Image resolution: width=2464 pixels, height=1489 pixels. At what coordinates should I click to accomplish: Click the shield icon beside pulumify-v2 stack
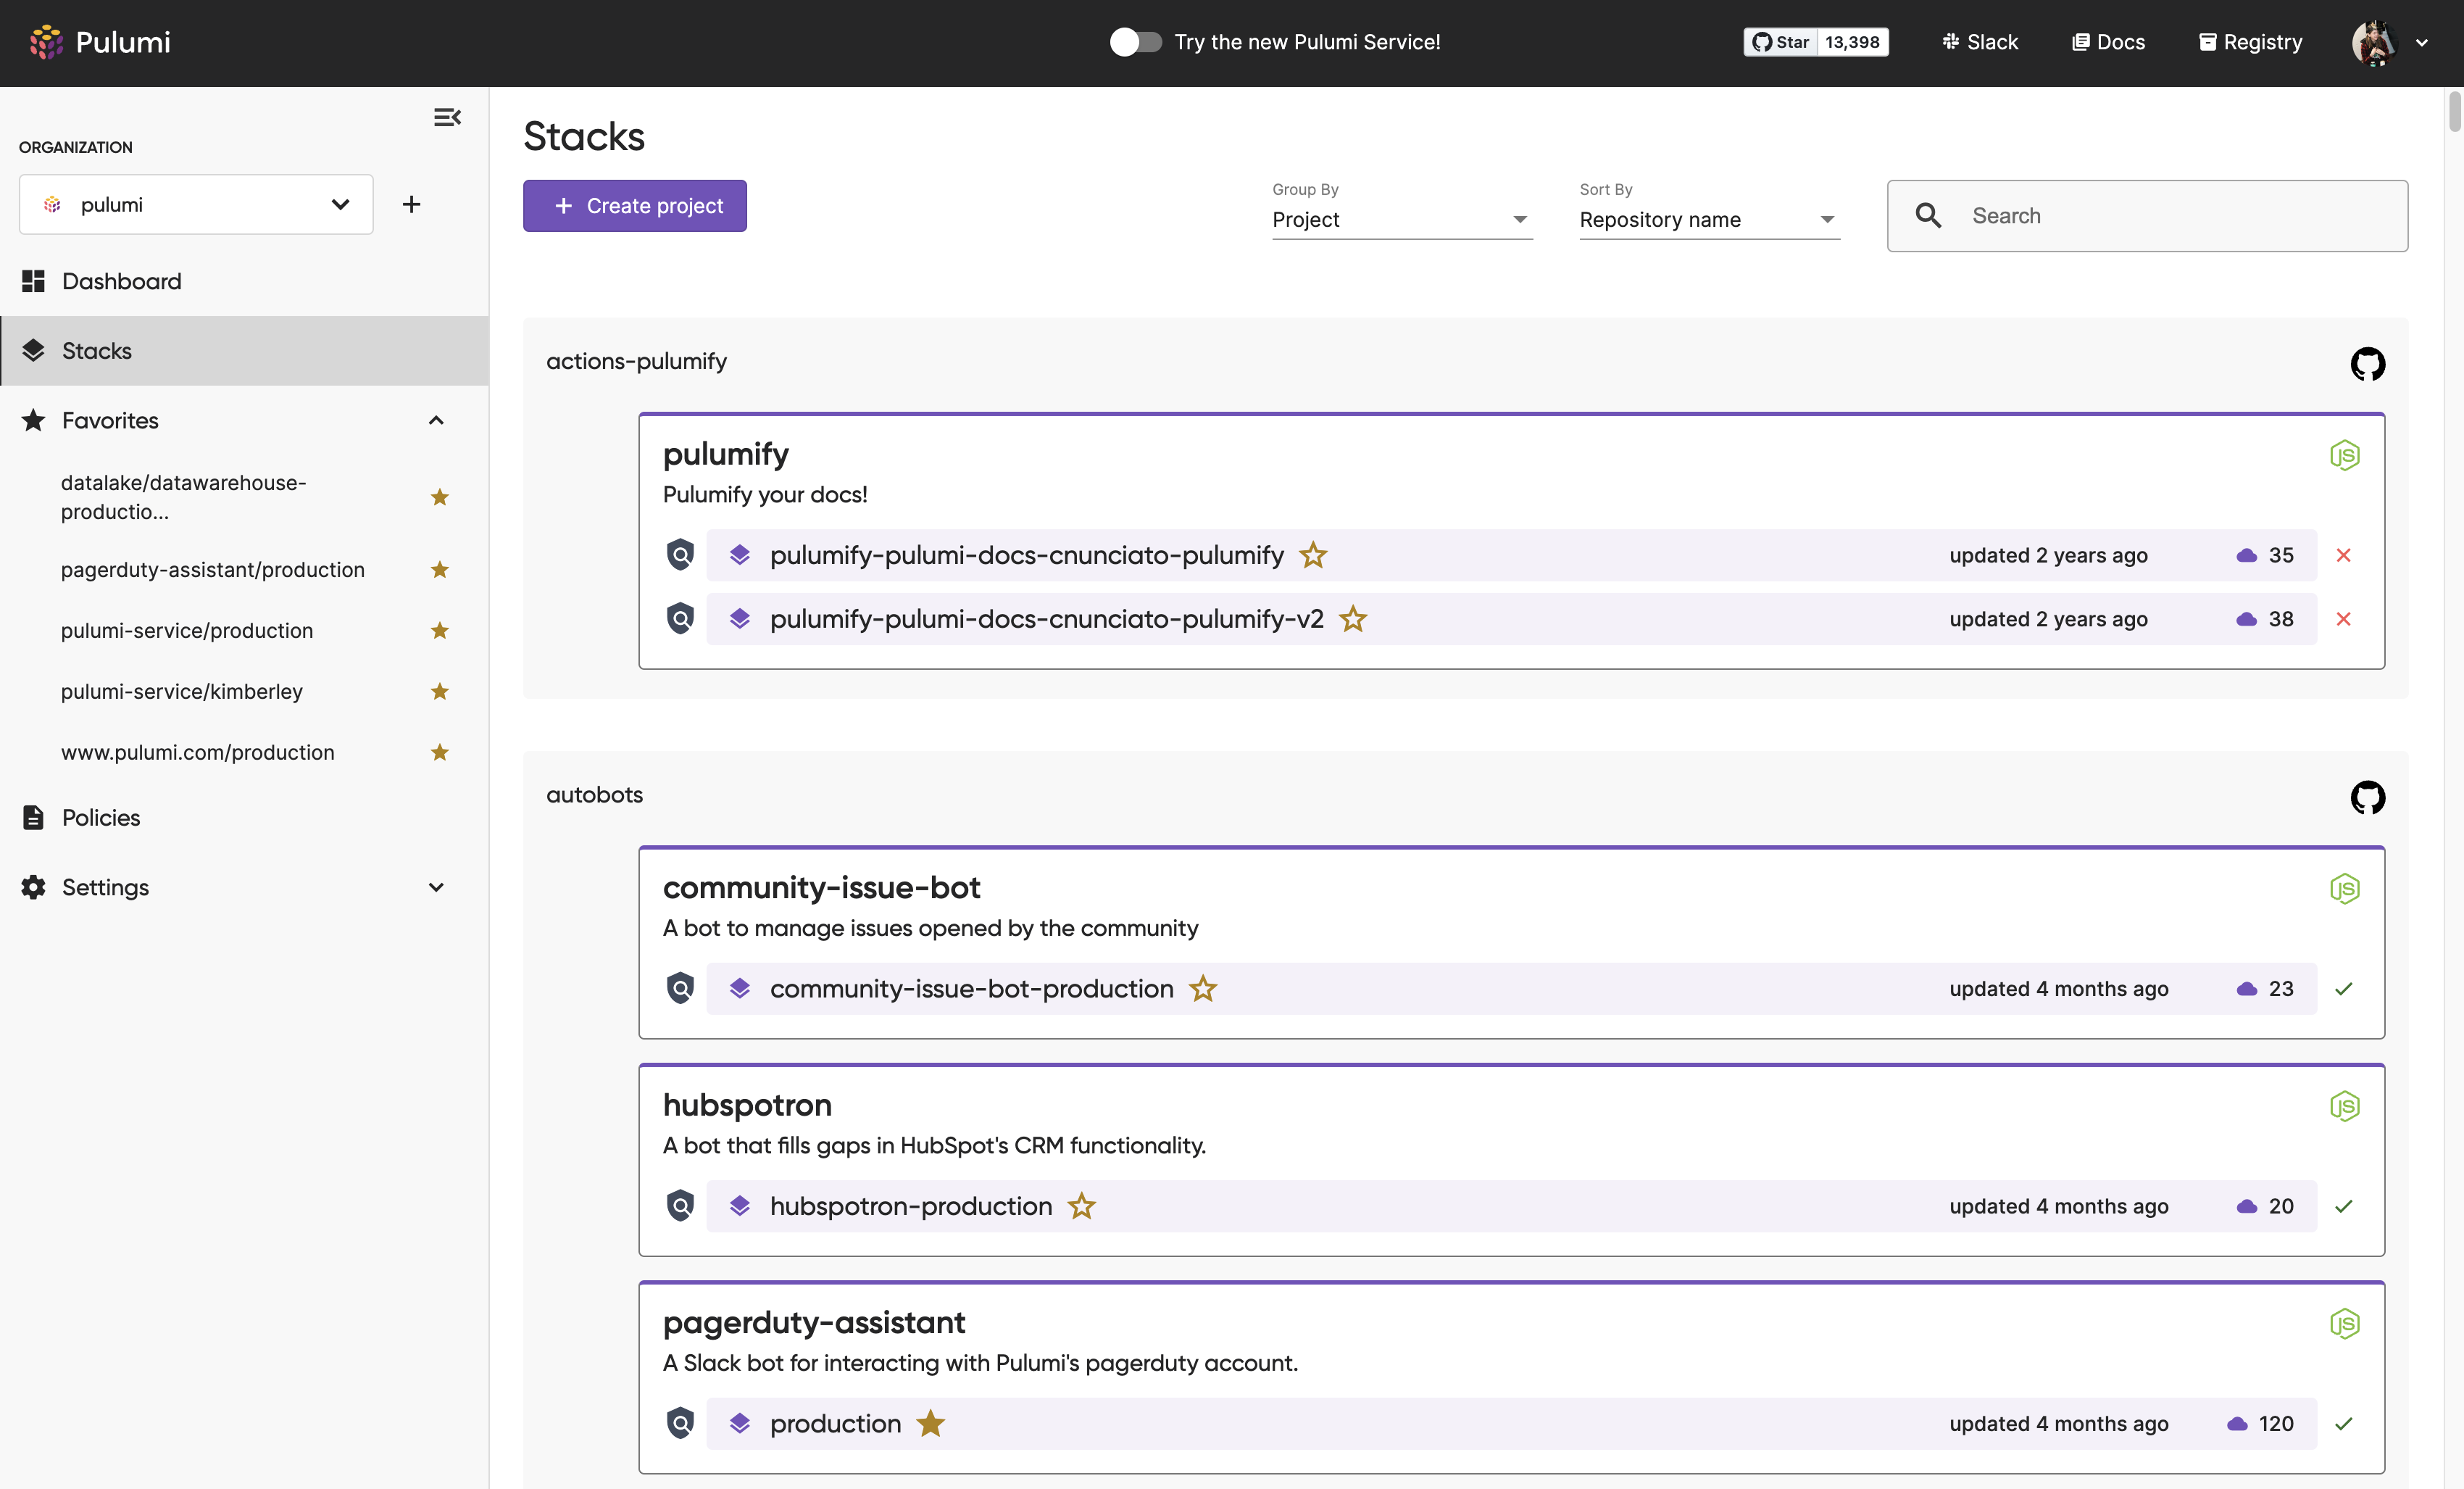680,618
